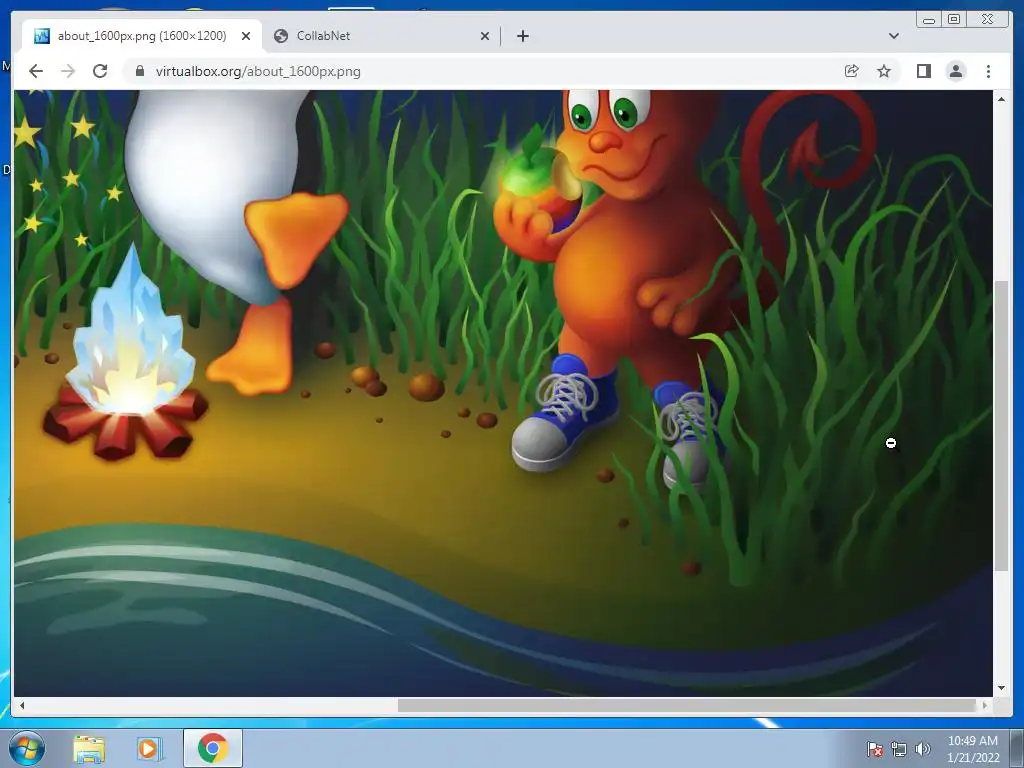1024x768 pixels.
Task: Open Action Center flag icon
Action: pyautogui.click(x=874, y=749)
